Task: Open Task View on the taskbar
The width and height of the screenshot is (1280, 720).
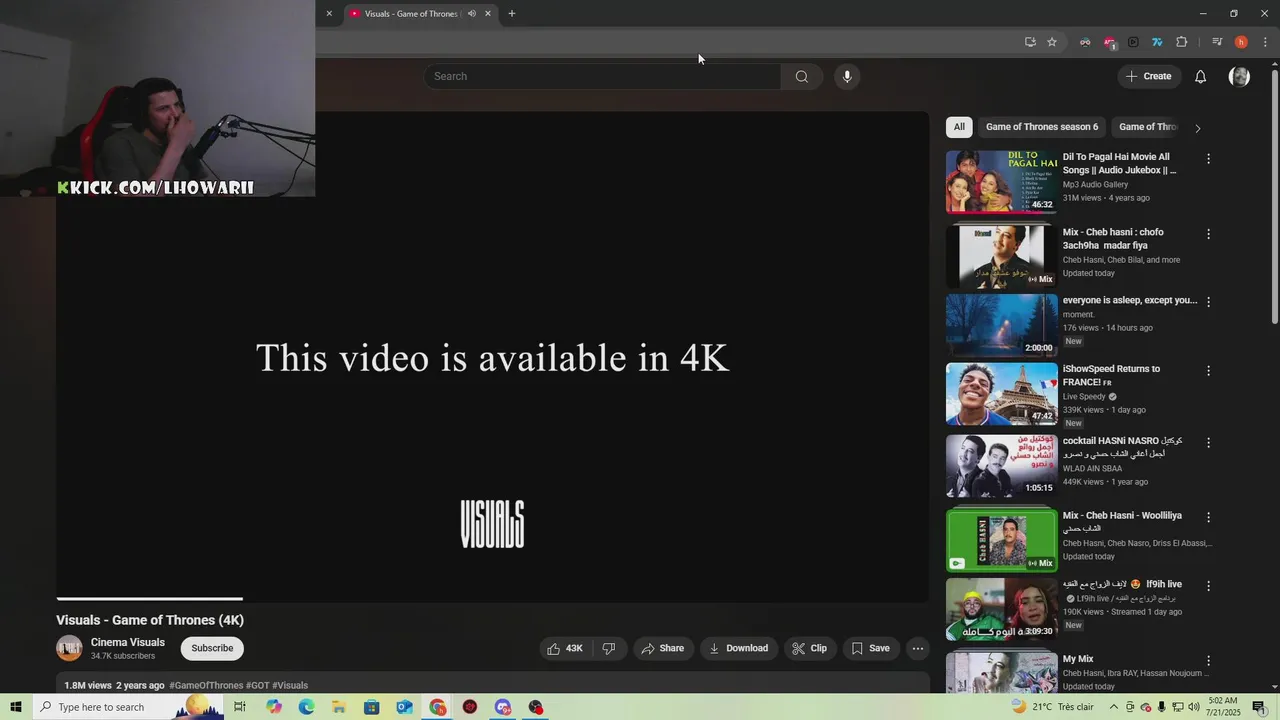Action: click(240, 707)
